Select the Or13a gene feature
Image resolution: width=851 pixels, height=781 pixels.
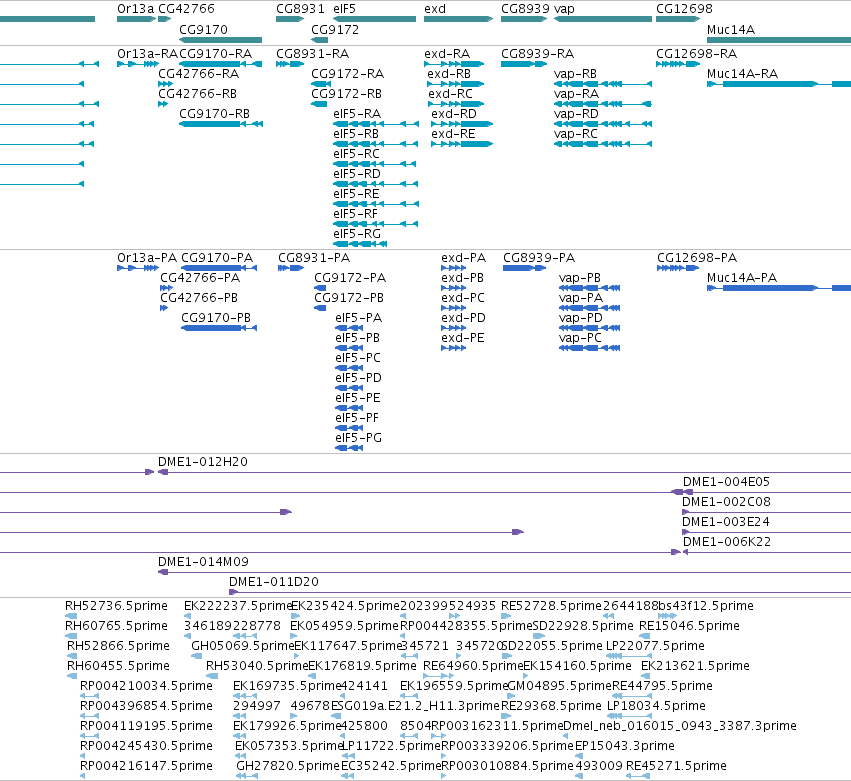[x=136, y=19]
